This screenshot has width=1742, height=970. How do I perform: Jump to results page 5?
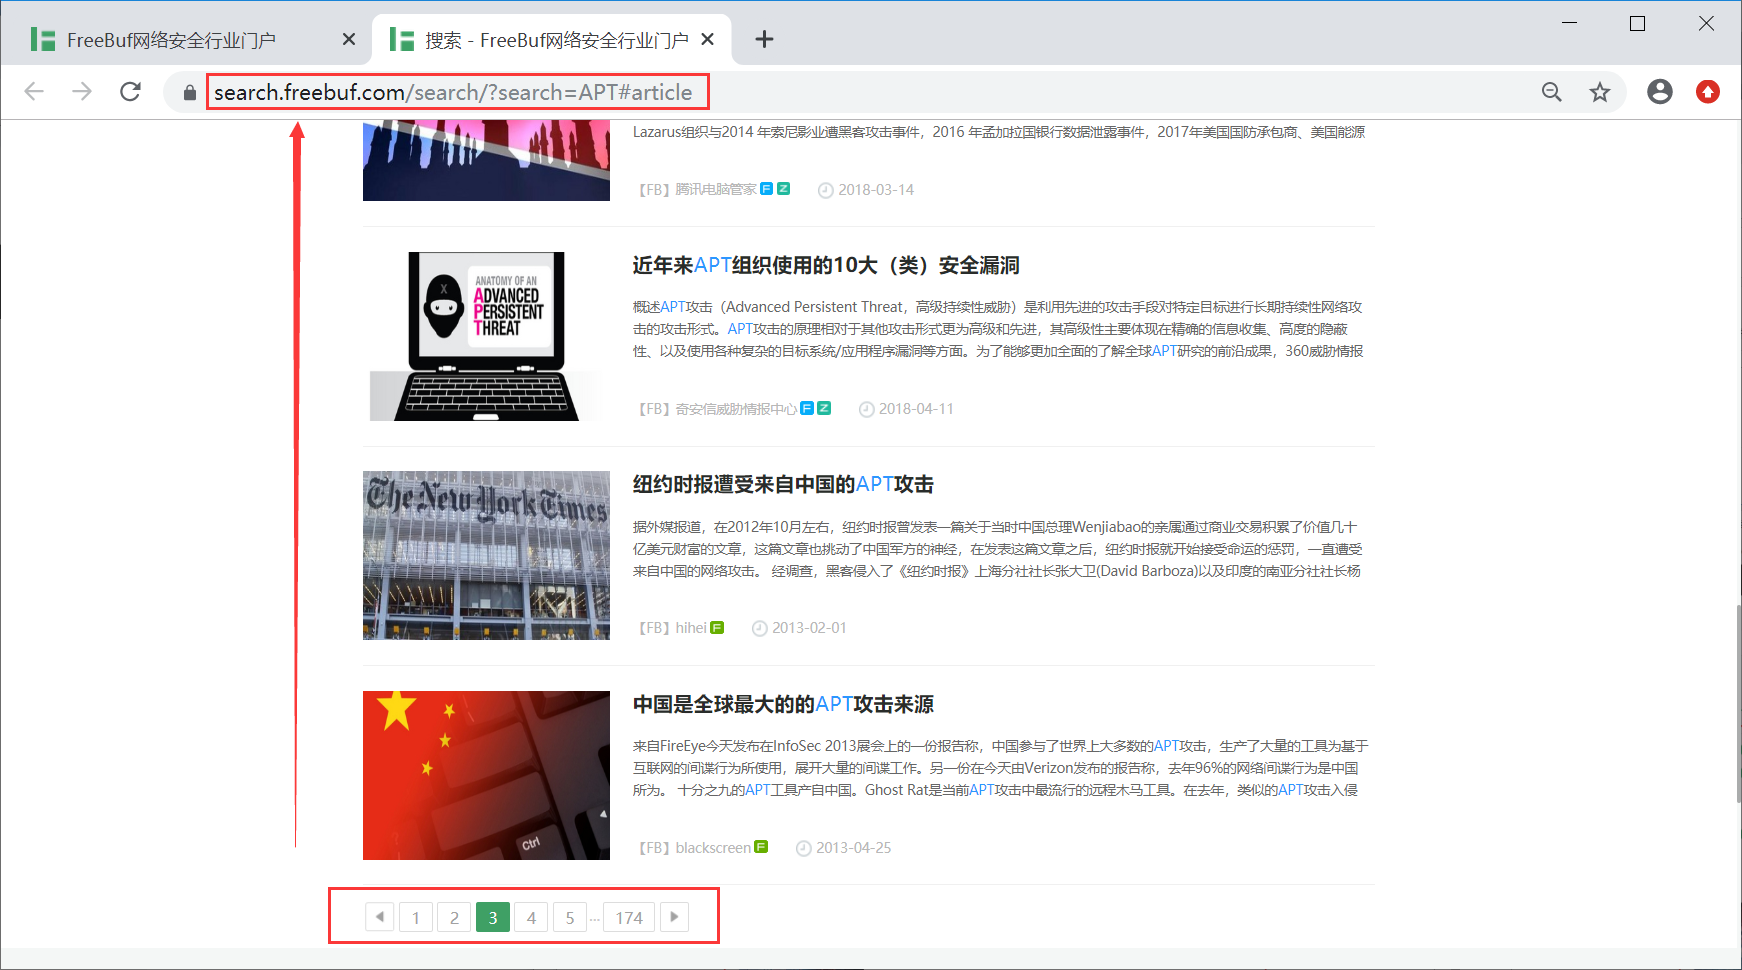click(x=570, y=917)
